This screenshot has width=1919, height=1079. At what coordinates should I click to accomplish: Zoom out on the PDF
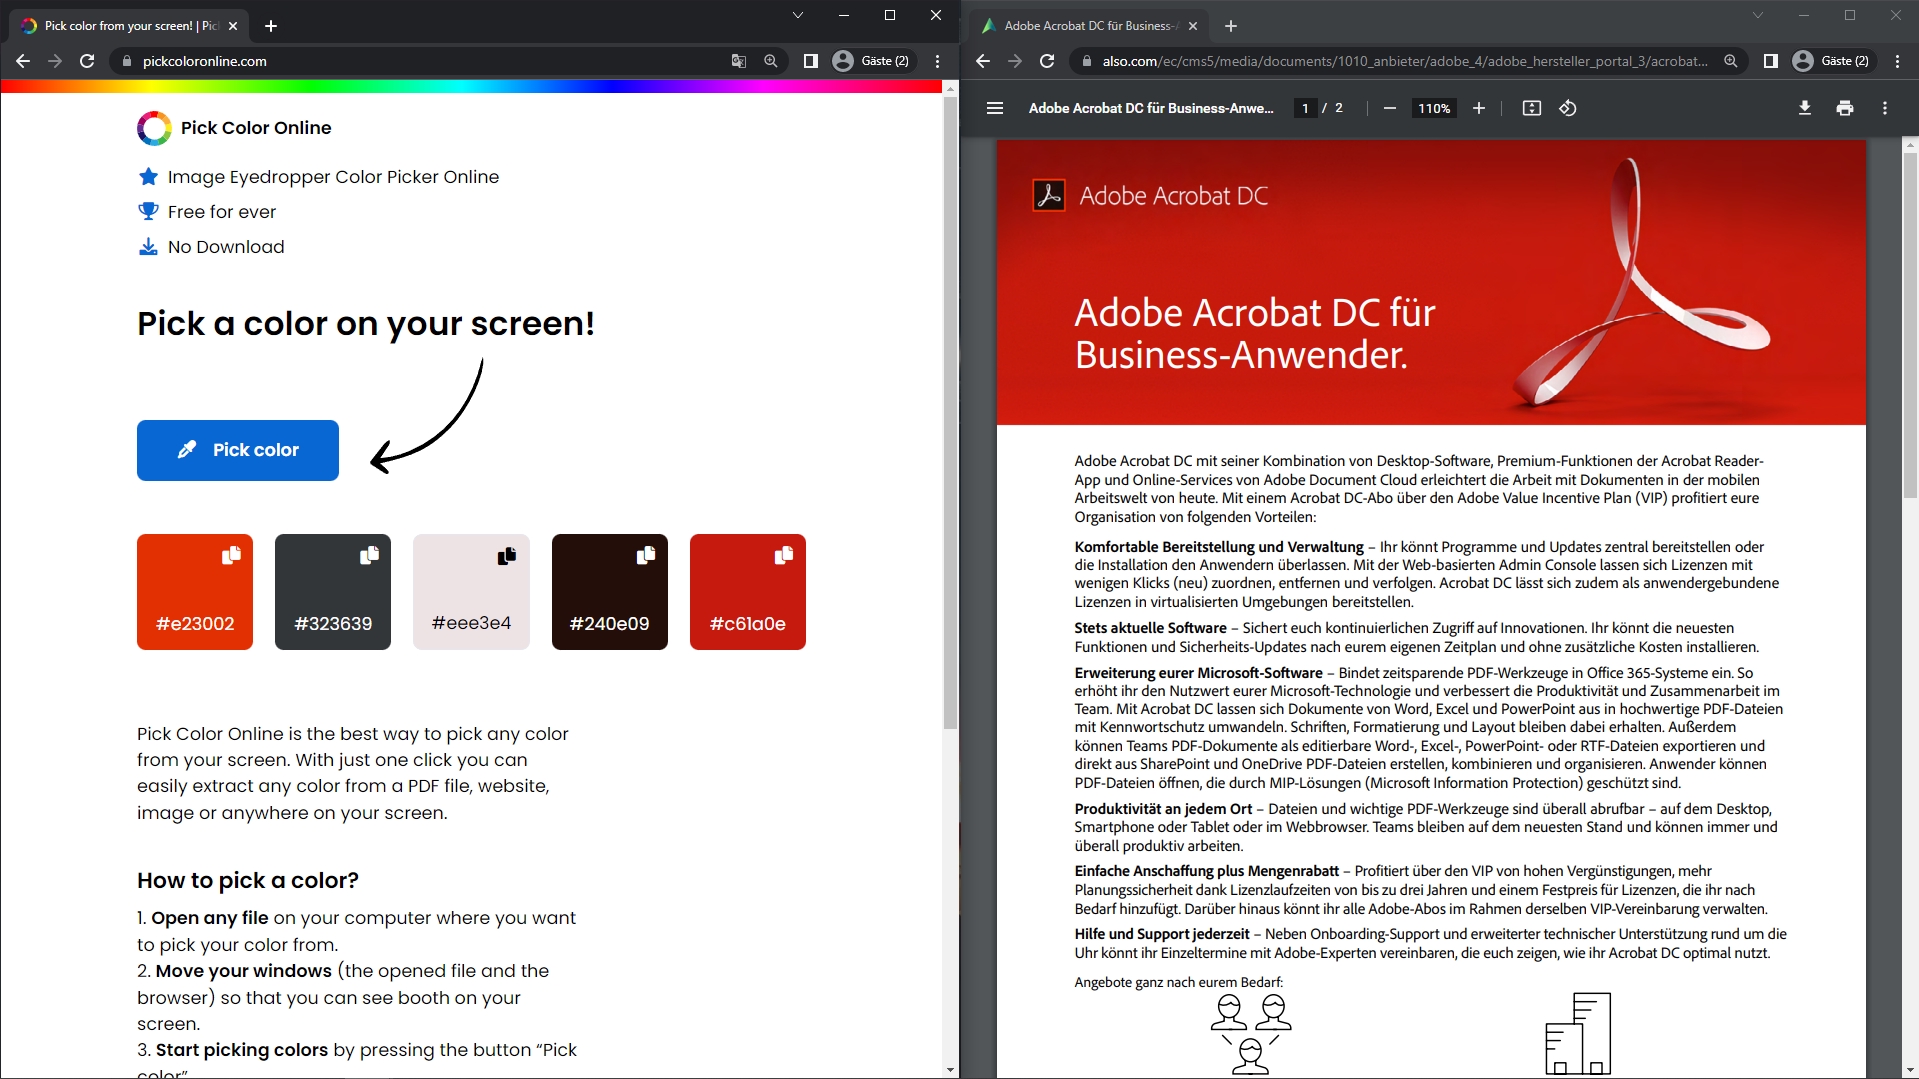(1389, 108)
